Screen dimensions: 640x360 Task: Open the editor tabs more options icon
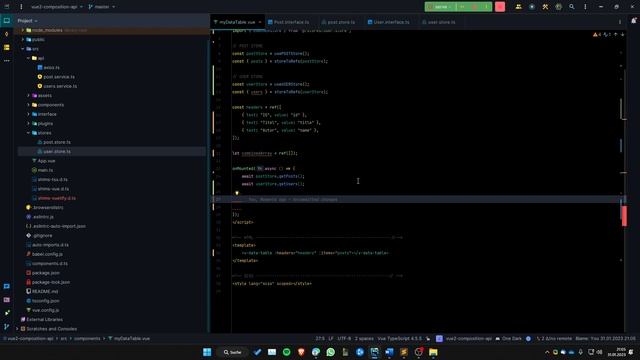[x=620, y=22]
